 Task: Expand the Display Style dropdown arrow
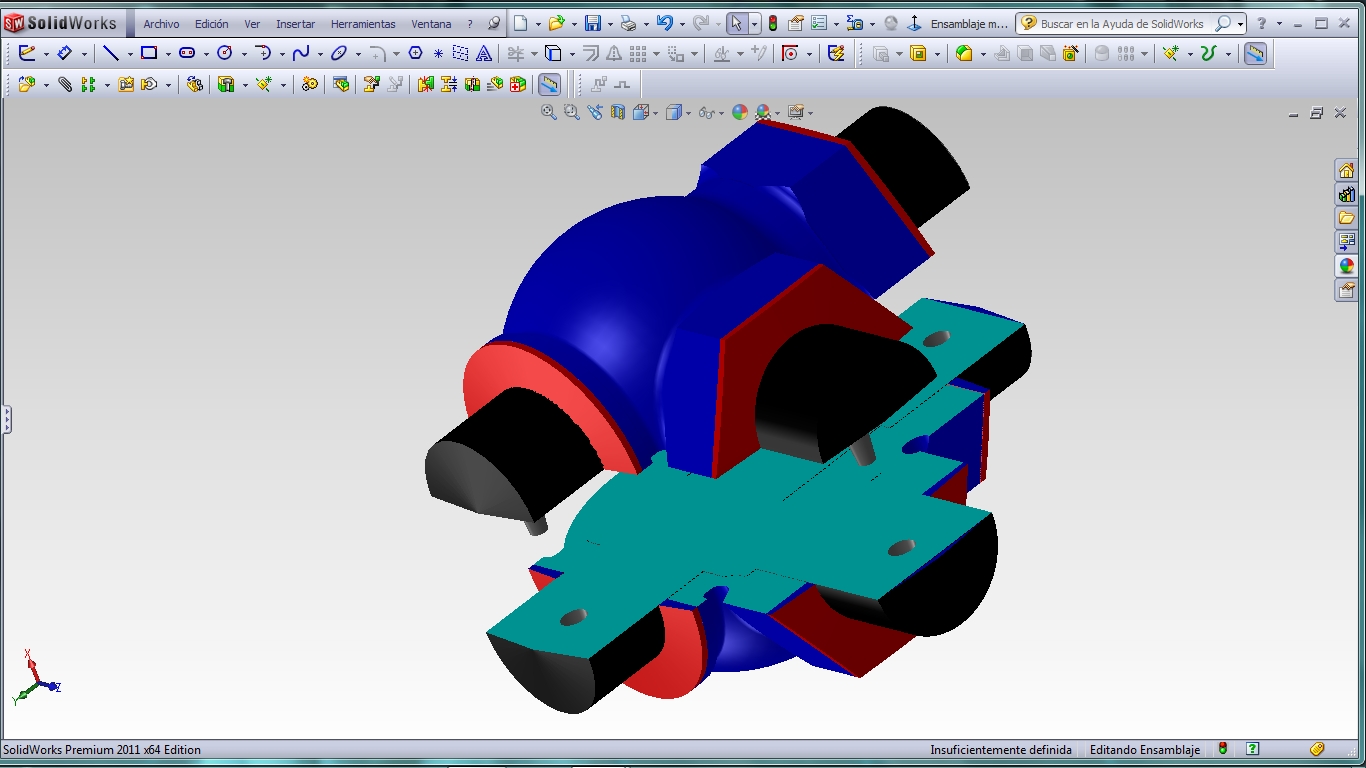tap(689, 113)
